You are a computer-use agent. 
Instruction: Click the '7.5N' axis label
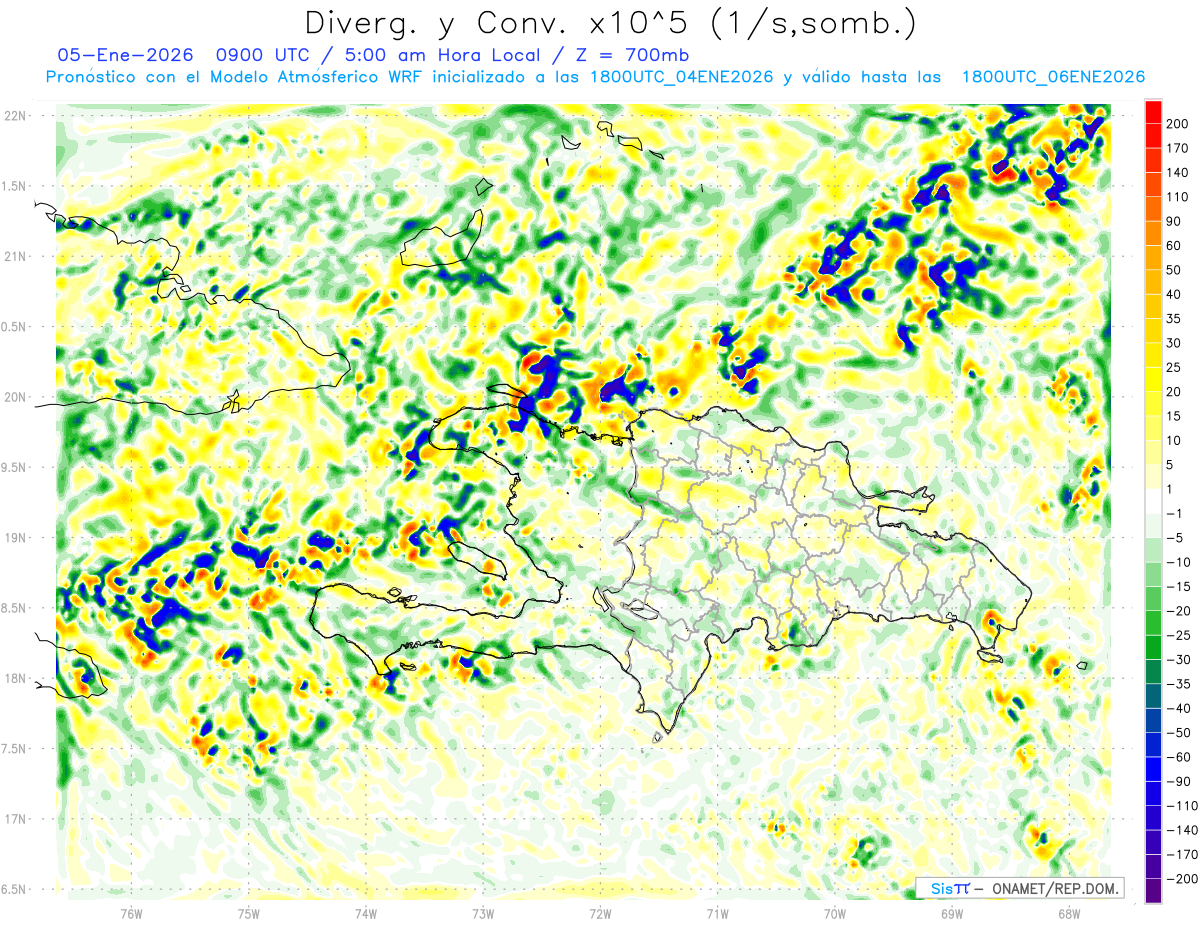pos(15,749)
